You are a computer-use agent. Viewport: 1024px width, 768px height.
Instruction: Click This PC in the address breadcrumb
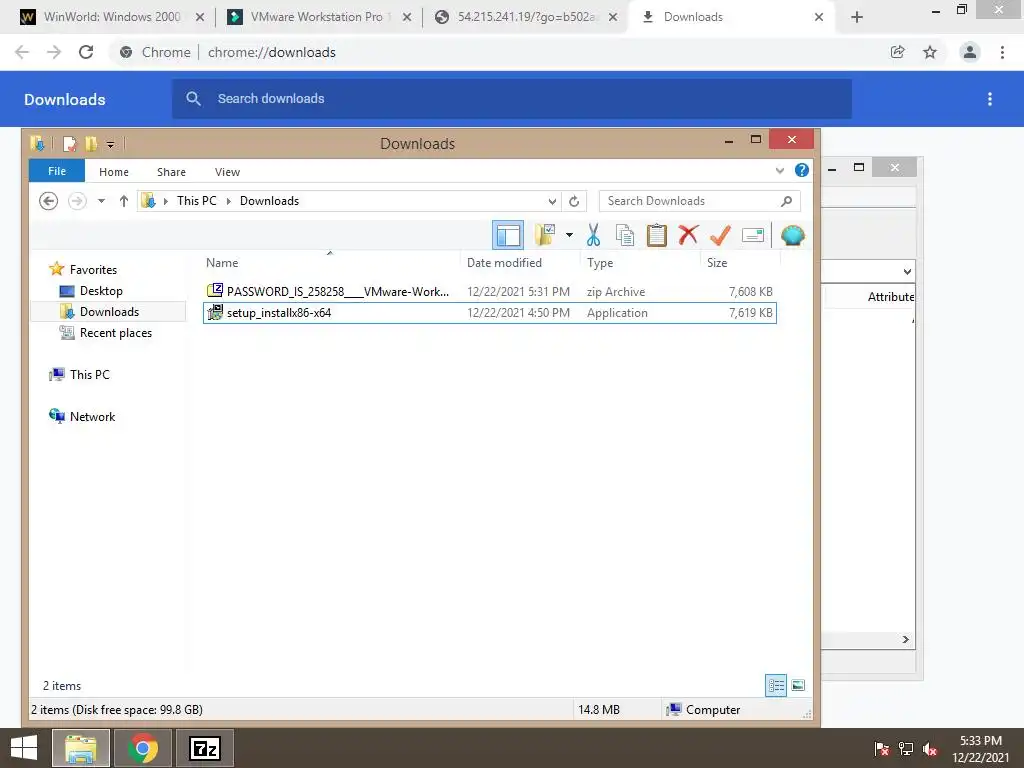(197, 201)
